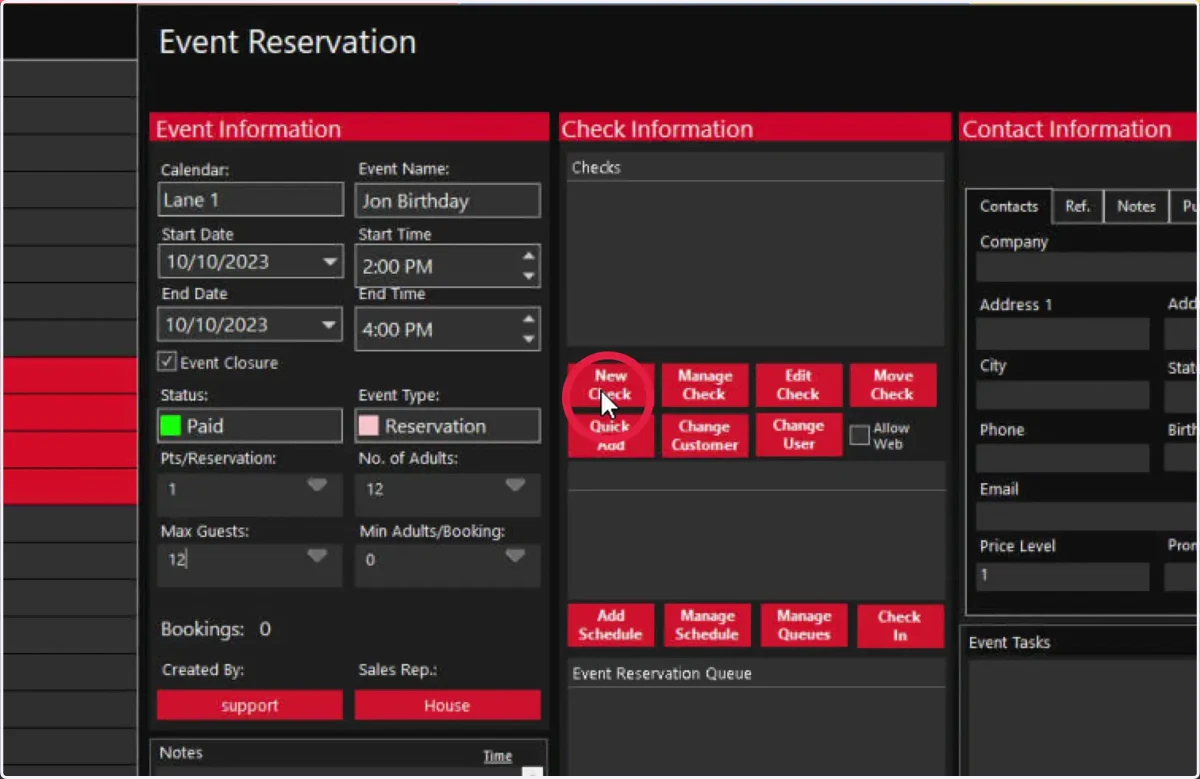Image resolution: width=1200 pixels, height=779 pixels.
Task: Open the Edit Check button
Action: [x=798, y=385]
